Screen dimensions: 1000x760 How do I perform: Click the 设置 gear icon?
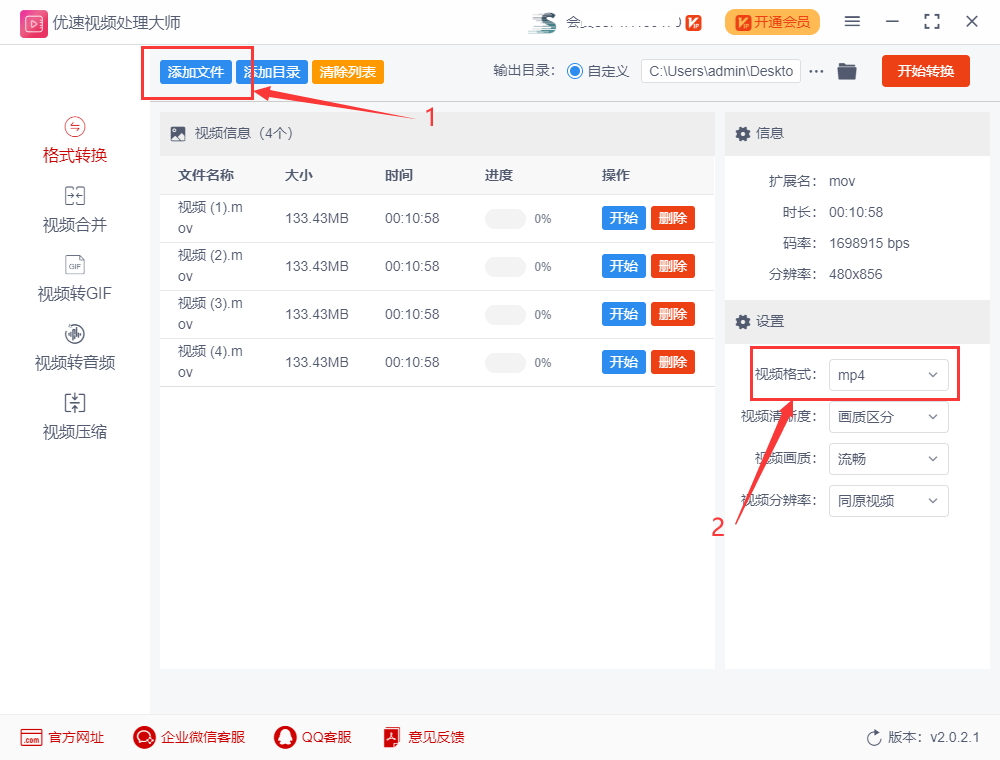click(742, 322)
